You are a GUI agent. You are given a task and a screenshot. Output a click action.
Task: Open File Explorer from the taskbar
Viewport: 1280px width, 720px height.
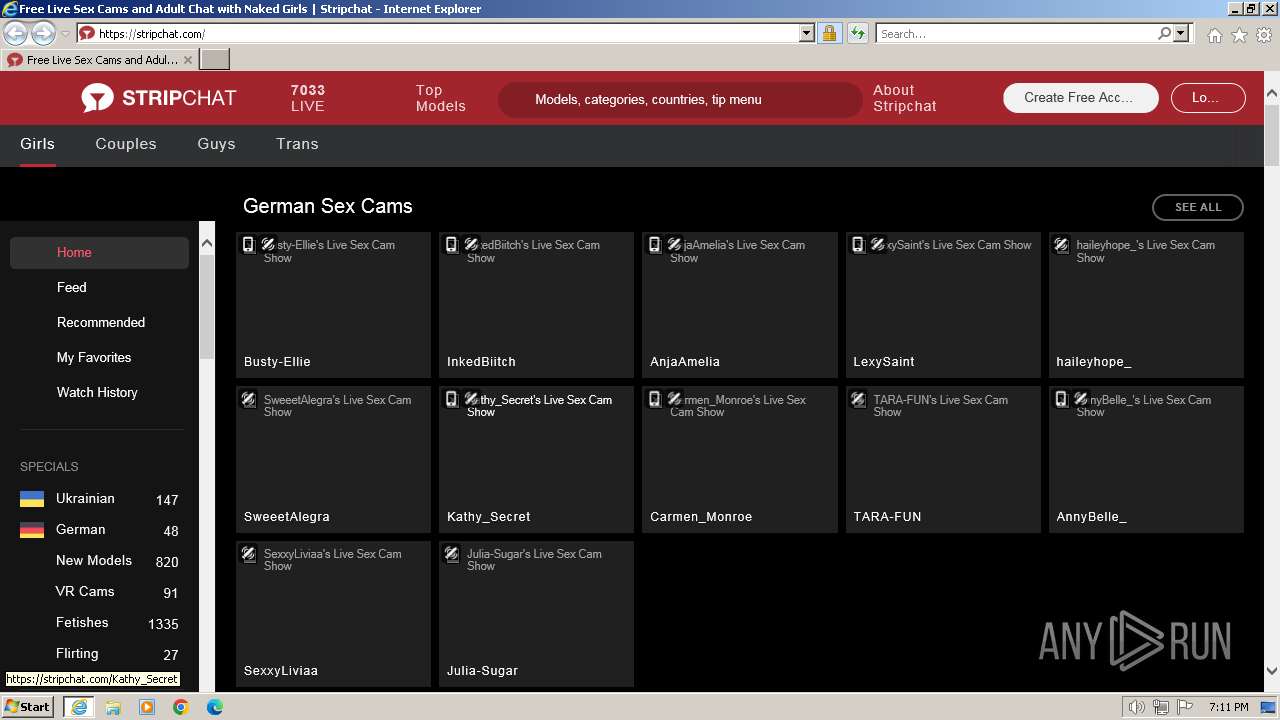113,707
